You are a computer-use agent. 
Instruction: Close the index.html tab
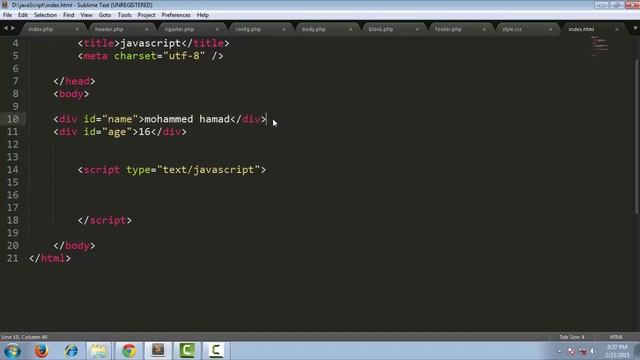(616, 29)
